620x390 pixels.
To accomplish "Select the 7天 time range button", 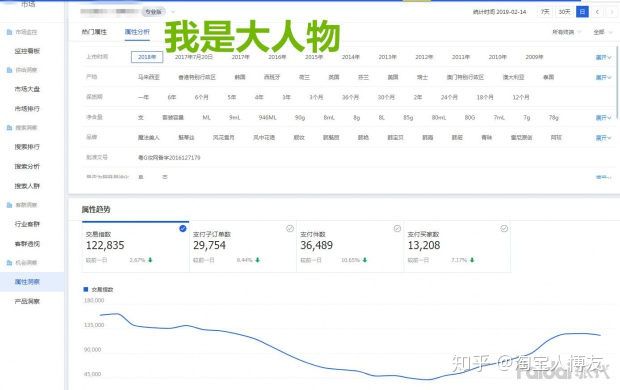I will click(x=545, y=12).
